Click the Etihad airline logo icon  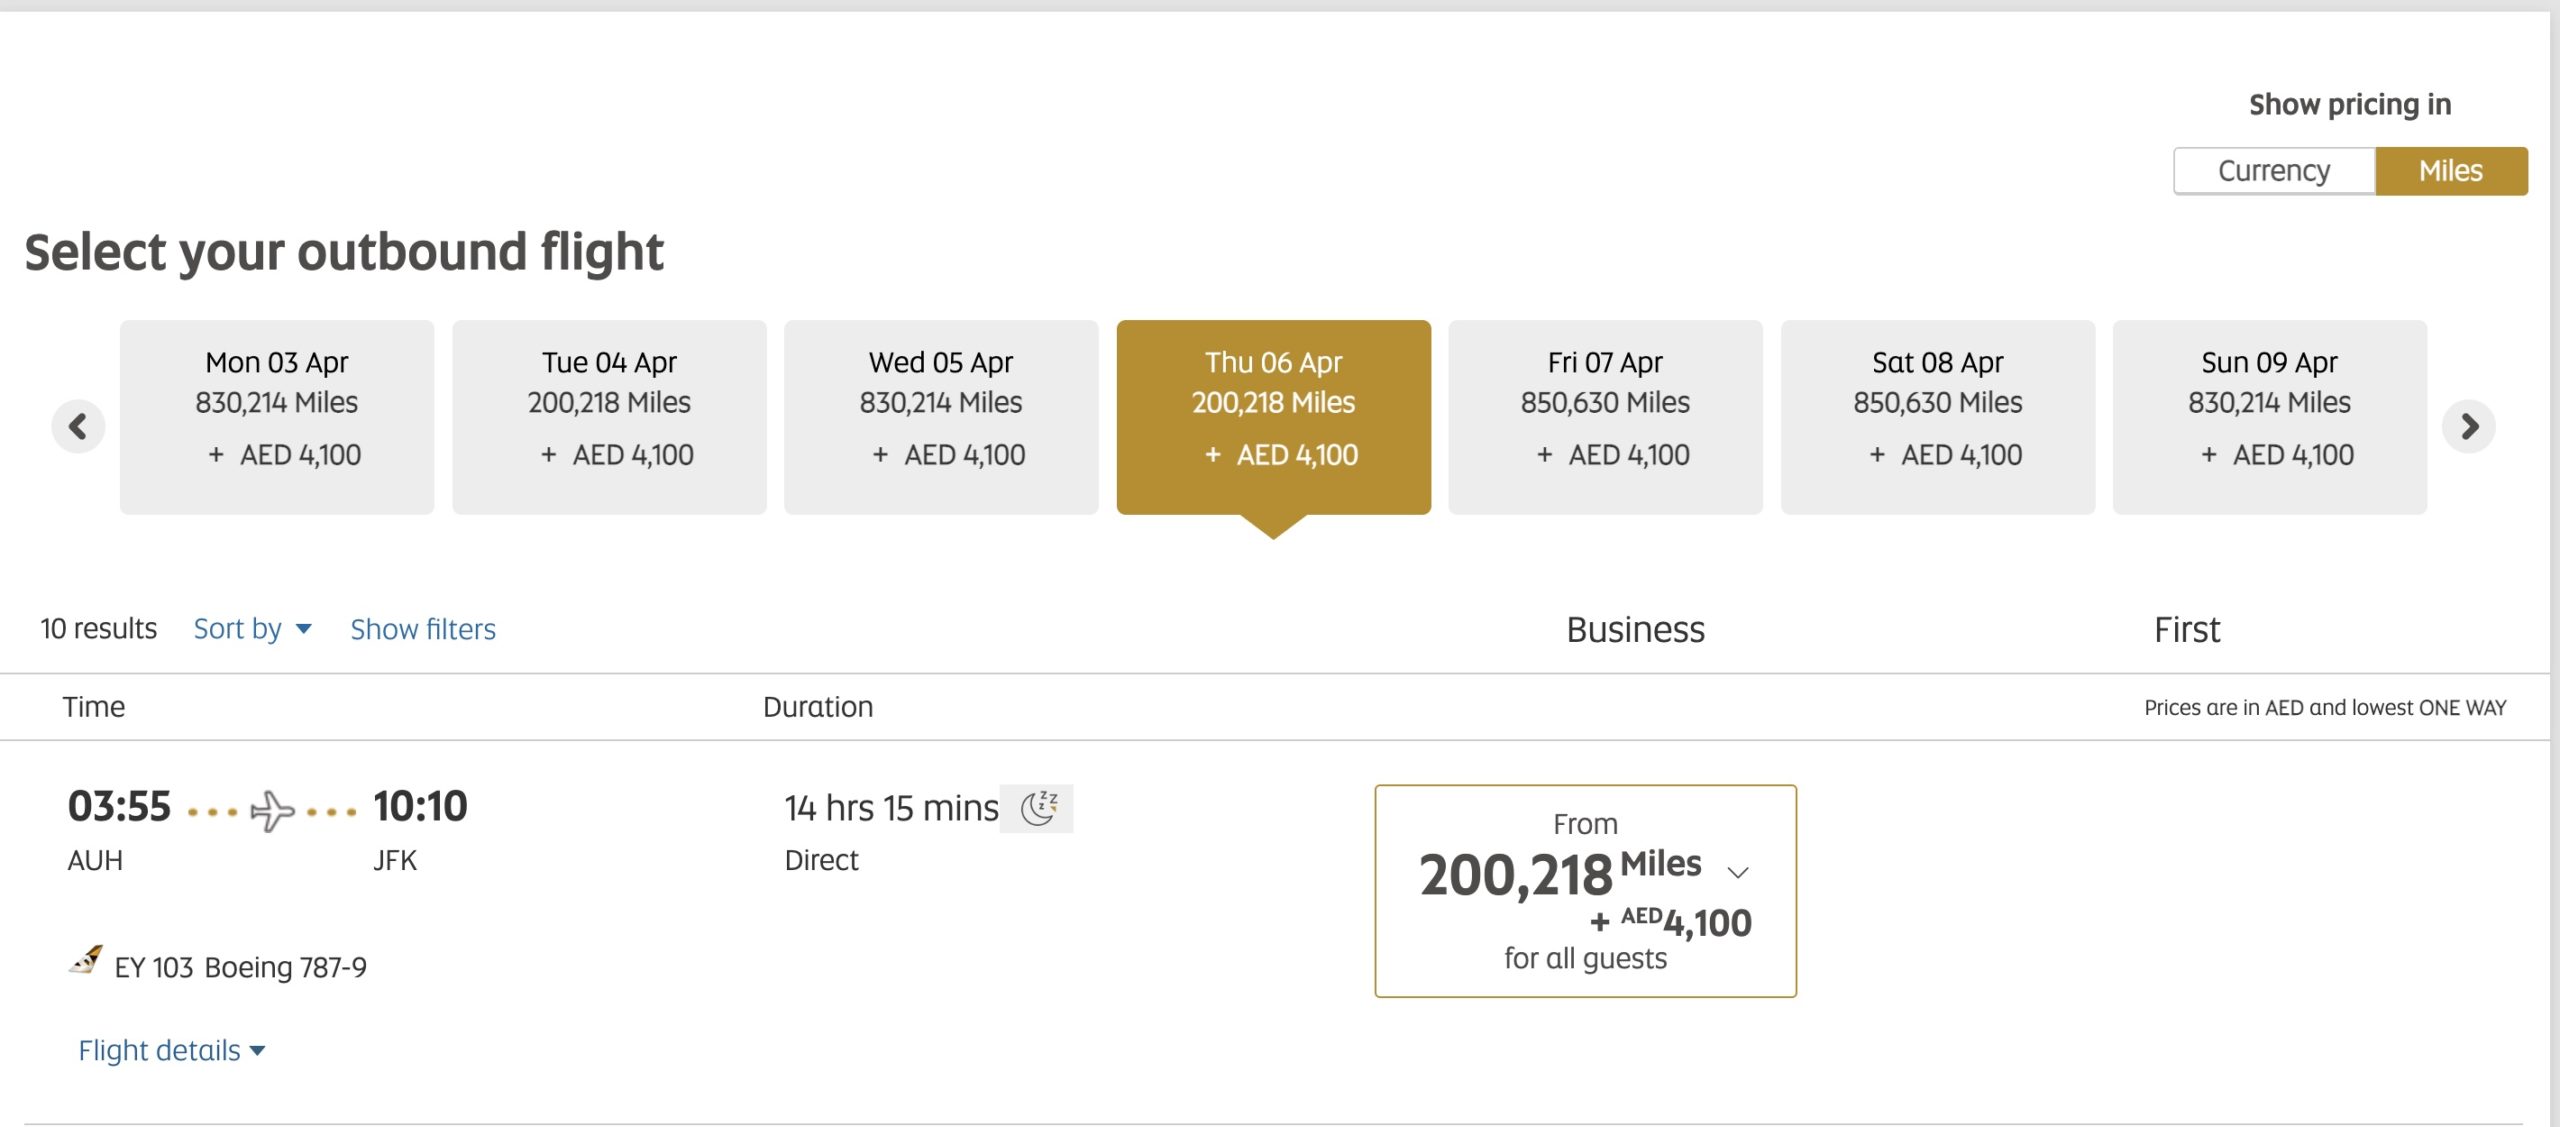coord(86,961)
